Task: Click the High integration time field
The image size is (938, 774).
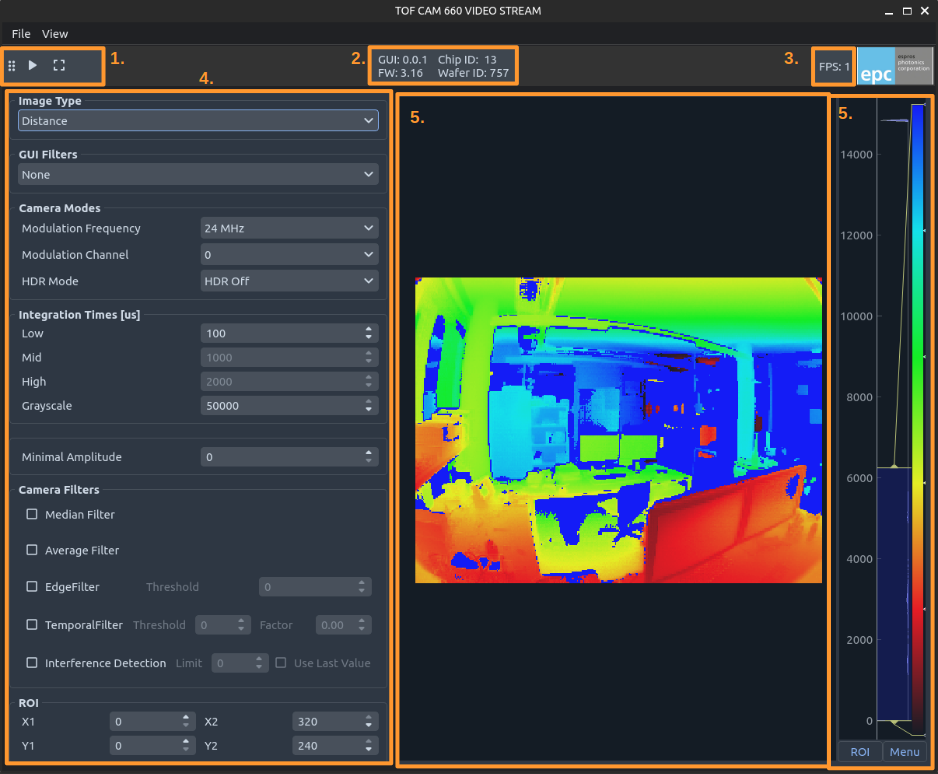Action: 290,382
